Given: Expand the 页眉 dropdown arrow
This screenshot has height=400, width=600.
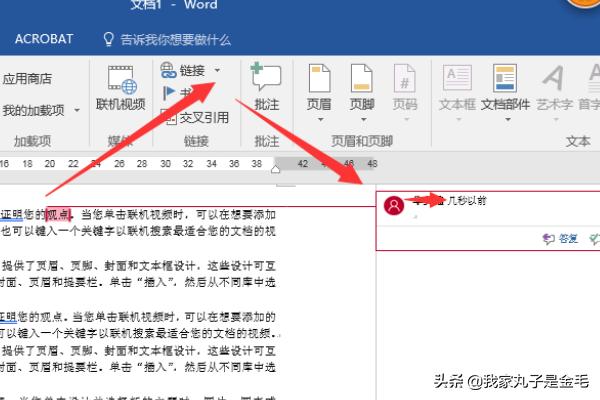Looking at the screenshot, I should point(321,120).
